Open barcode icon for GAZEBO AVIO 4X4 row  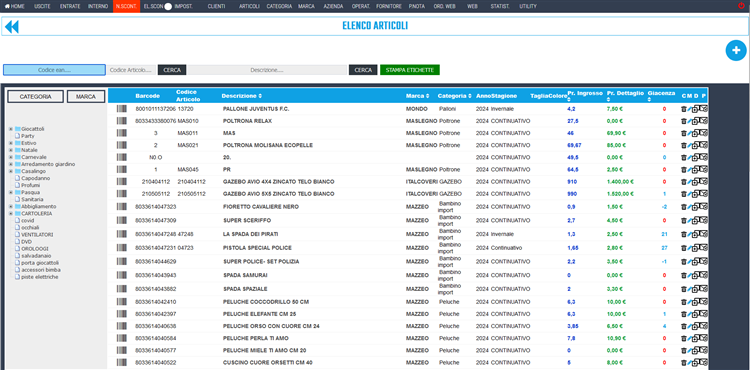click(x=121, y=182)
